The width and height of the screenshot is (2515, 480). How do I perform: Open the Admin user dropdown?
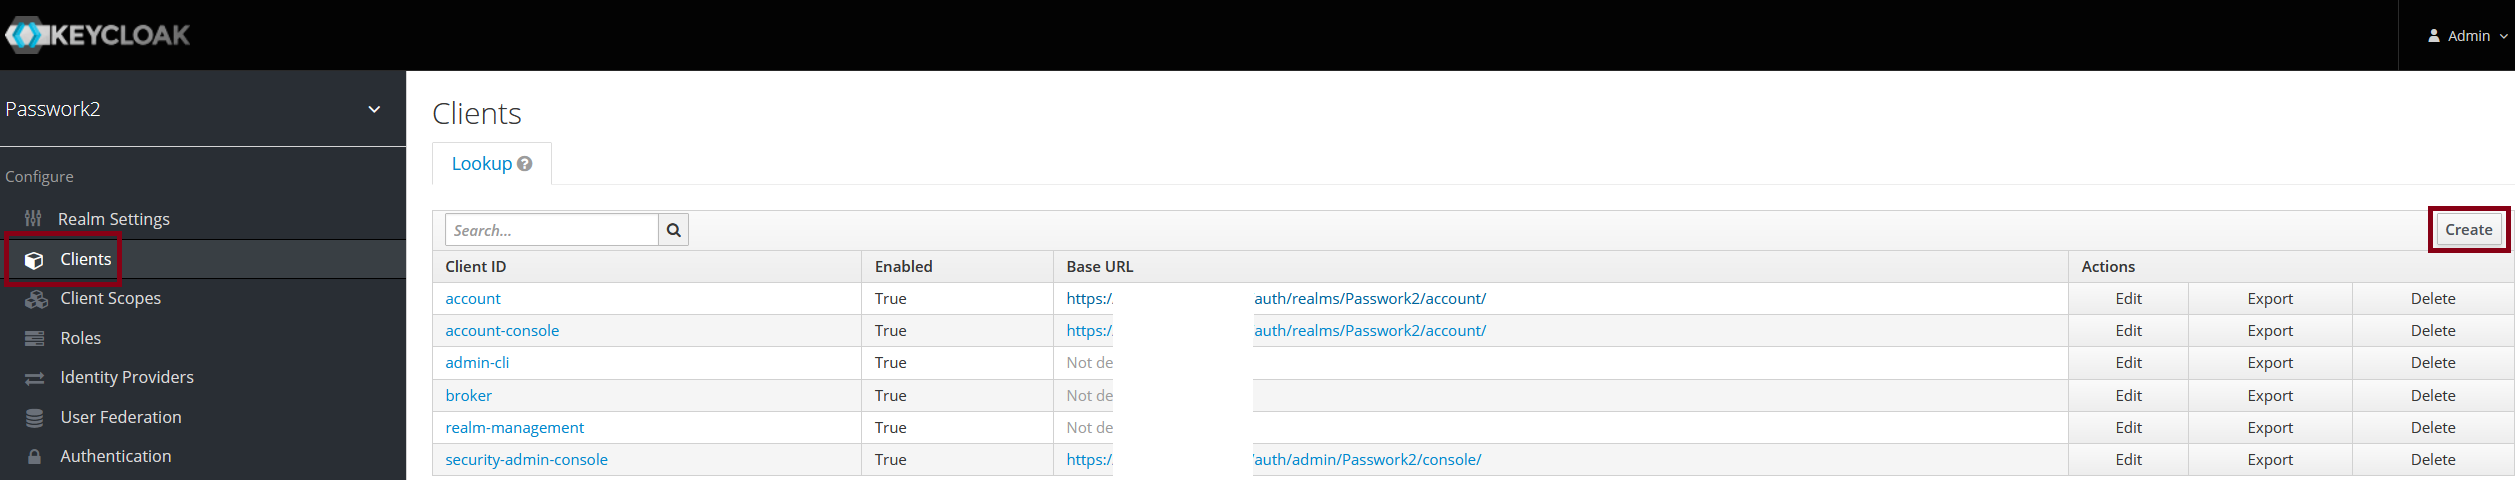coord(2468,36)
